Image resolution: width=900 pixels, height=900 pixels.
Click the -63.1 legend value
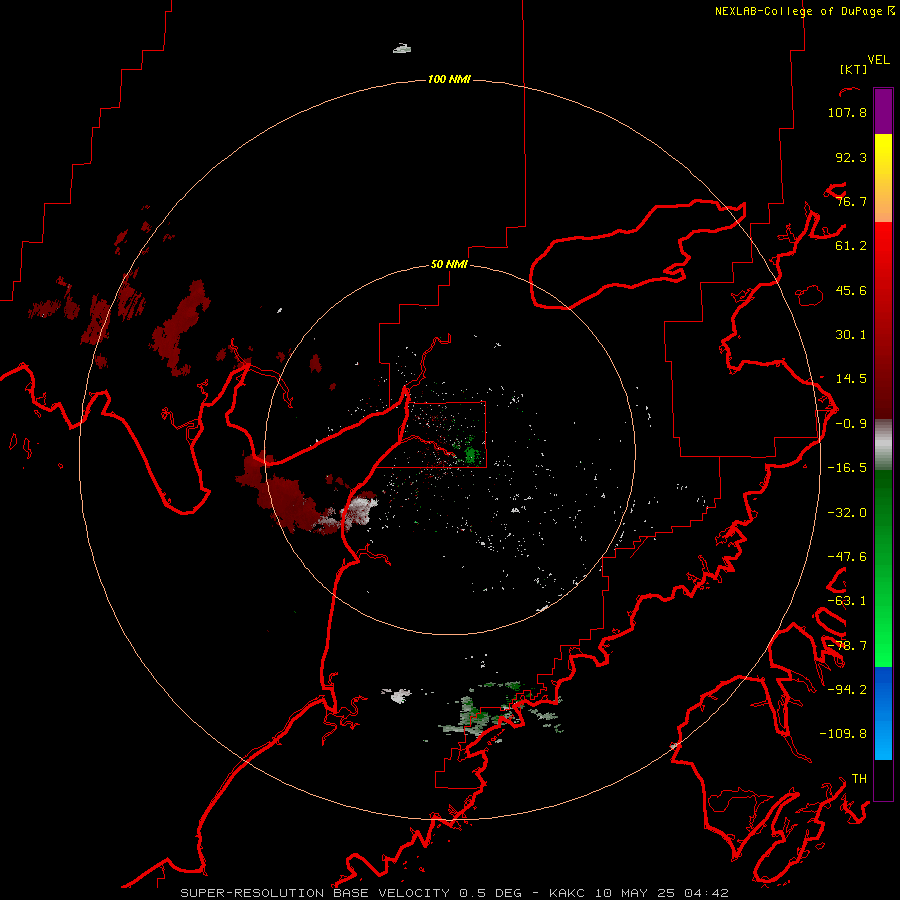coord(847,601)
